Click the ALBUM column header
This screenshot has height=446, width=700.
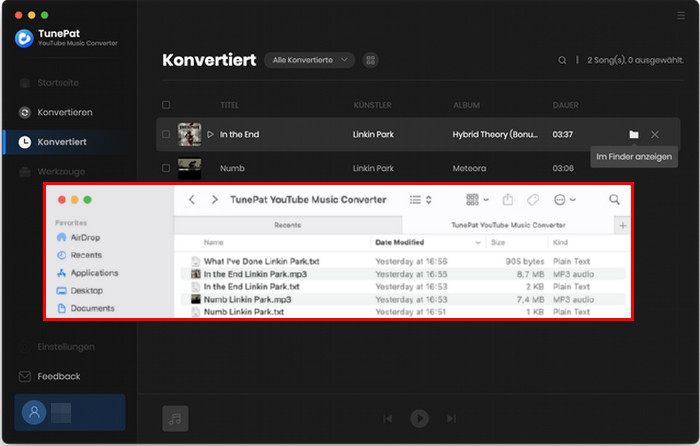click(x=467, y=105)
